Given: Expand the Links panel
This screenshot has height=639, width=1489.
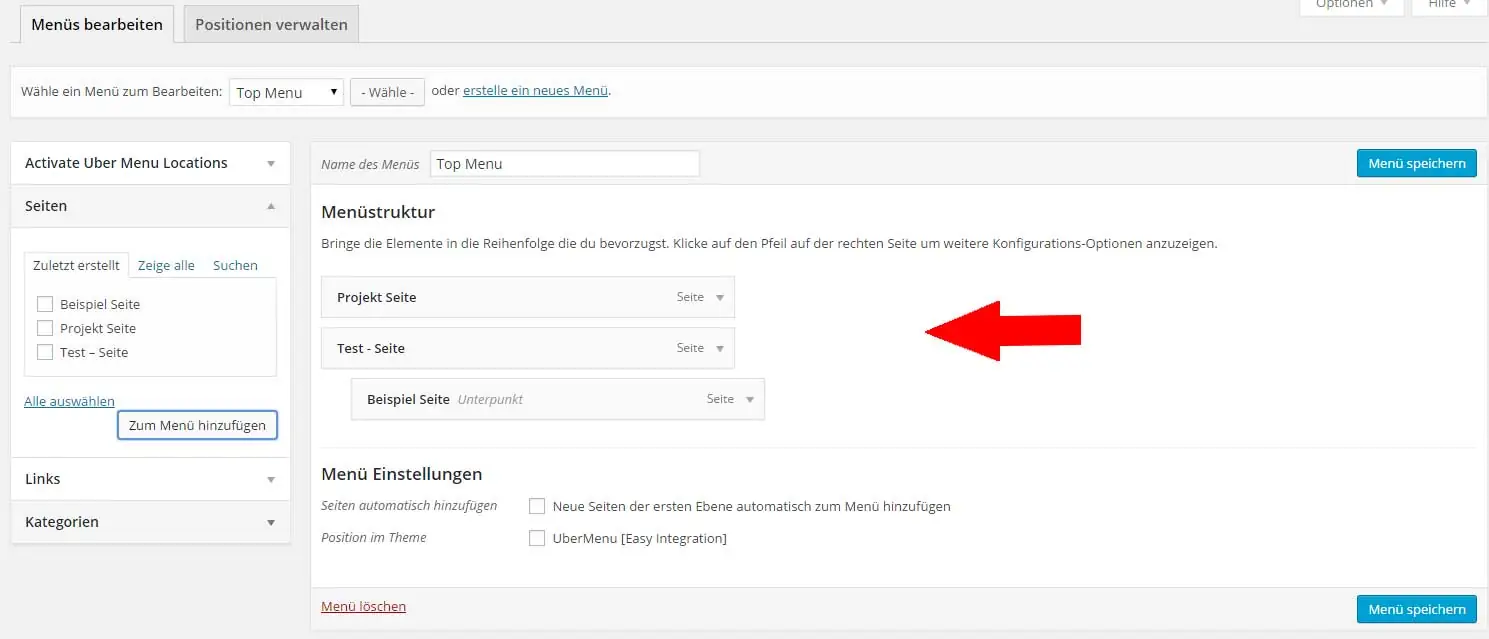Looking at the screenshot, I should (269, 479).
